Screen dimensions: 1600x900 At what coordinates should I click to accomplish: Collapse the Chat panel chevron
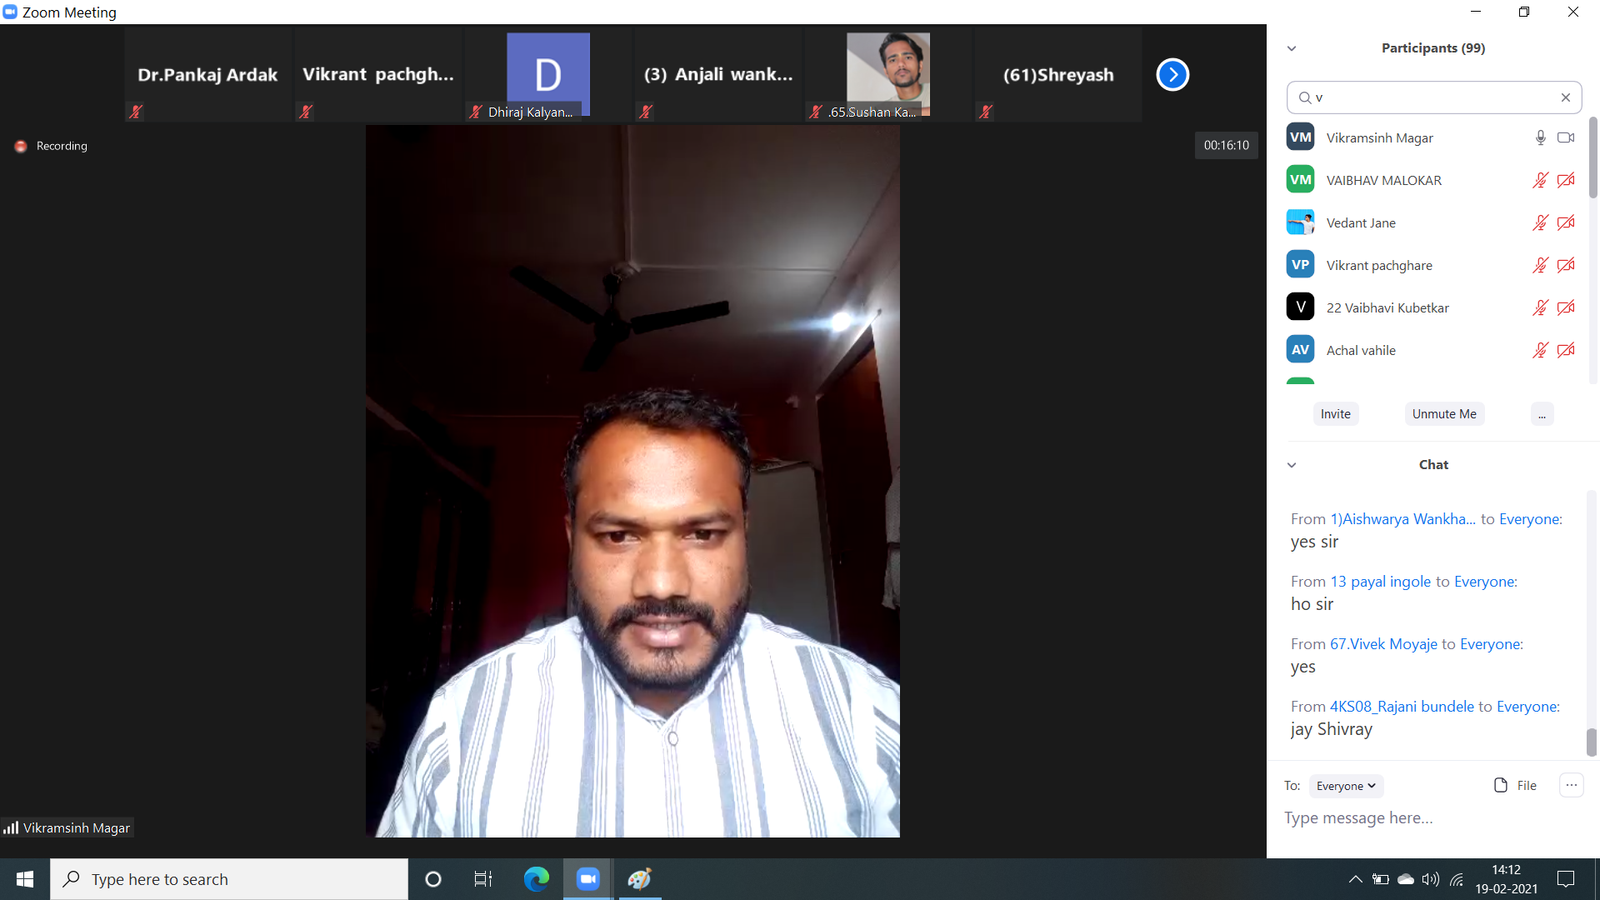[x=1291, y=465]
